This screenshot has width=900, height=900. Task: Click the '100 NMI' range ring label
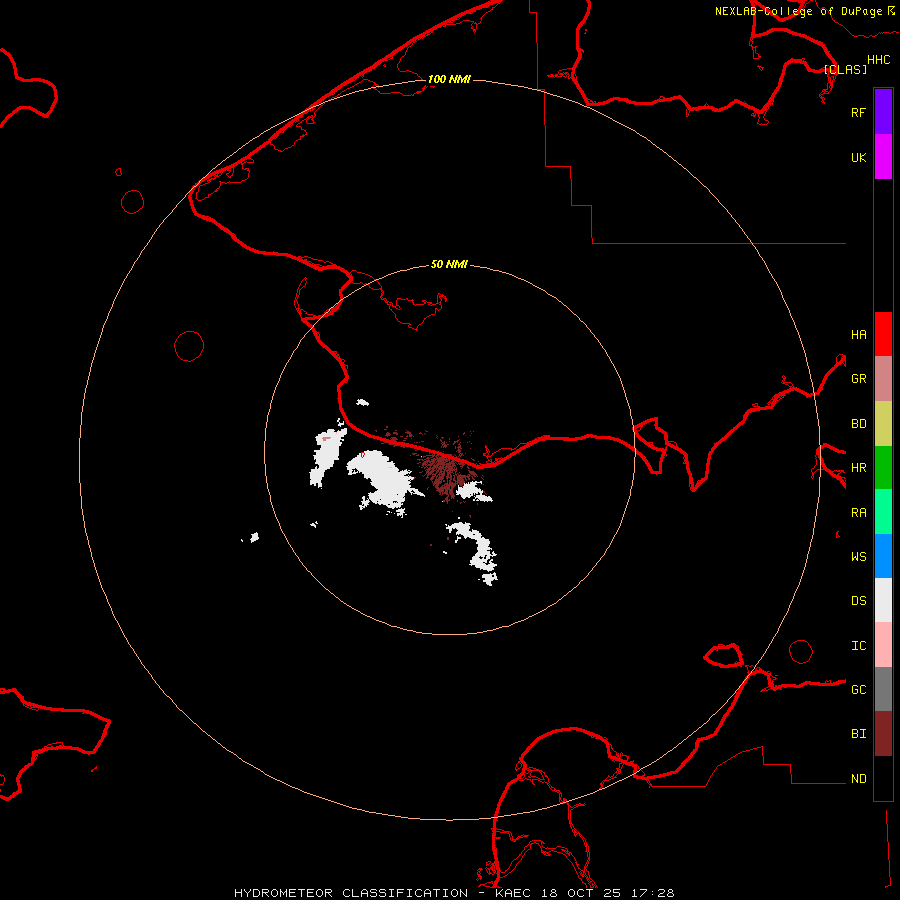coord(449,79)
